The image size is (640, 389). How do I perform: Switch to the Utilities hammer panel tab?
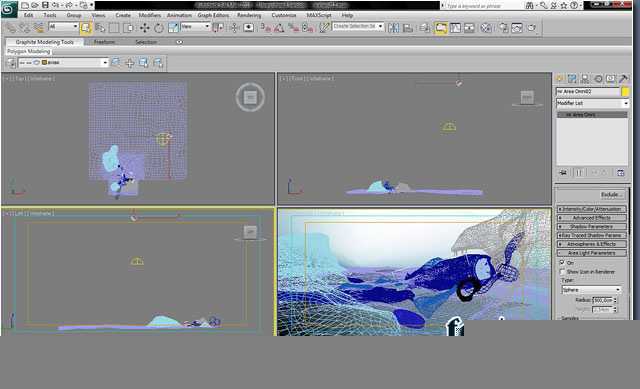(x=623, y=78)
